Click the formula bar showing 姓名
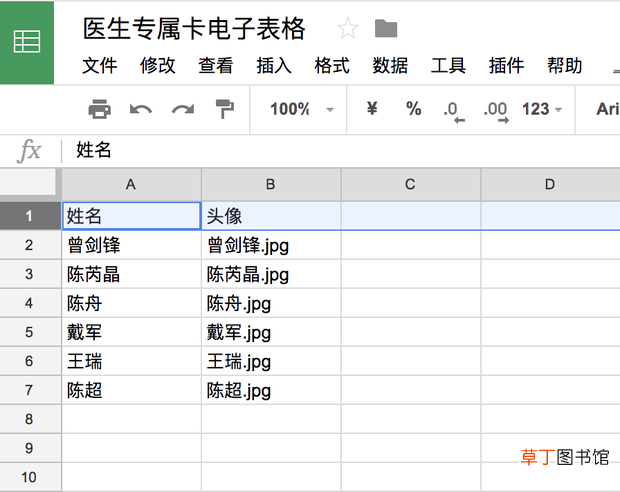This screenshot has width=620, height=492. pos(340,150)
